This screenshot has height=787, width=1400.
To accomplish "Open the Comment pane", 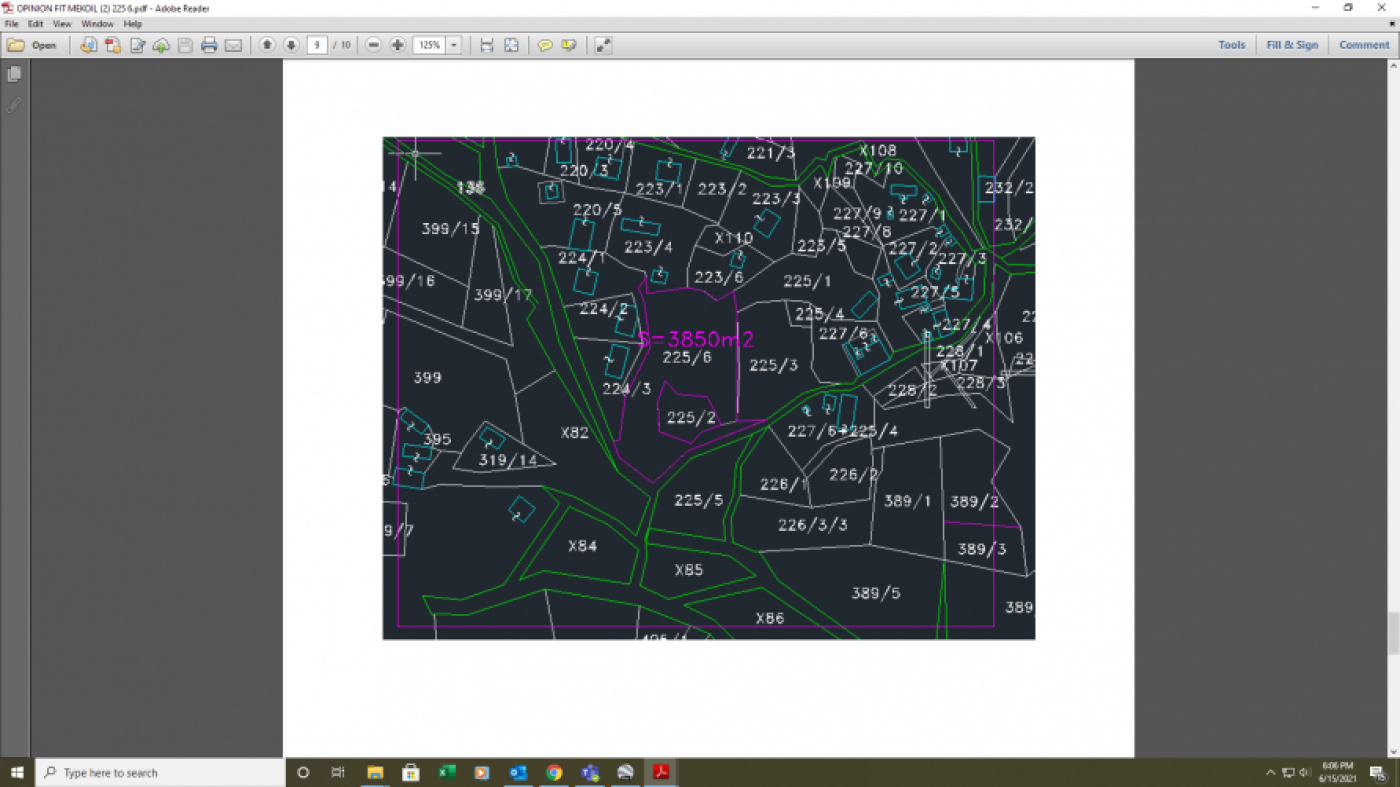I will click(x=1364, y=45).
